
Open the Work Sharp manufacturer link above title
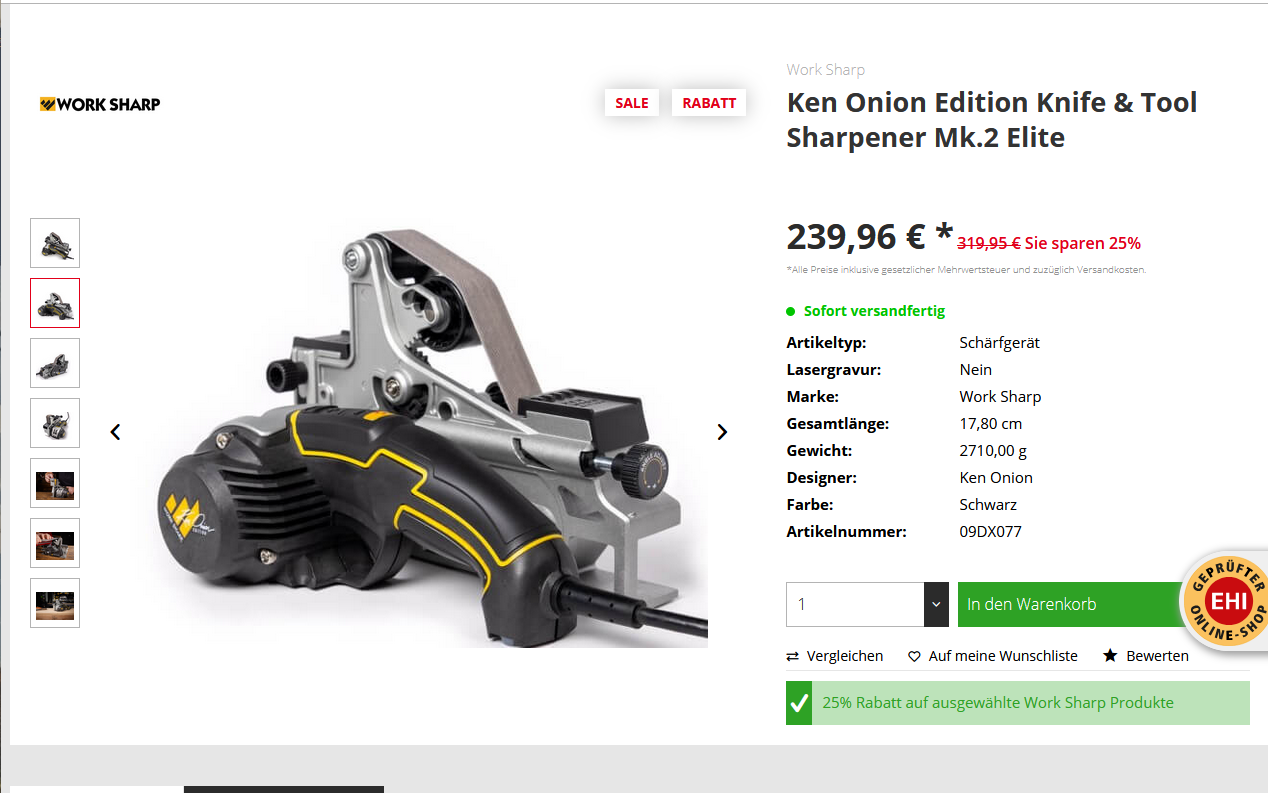[825, 70]
